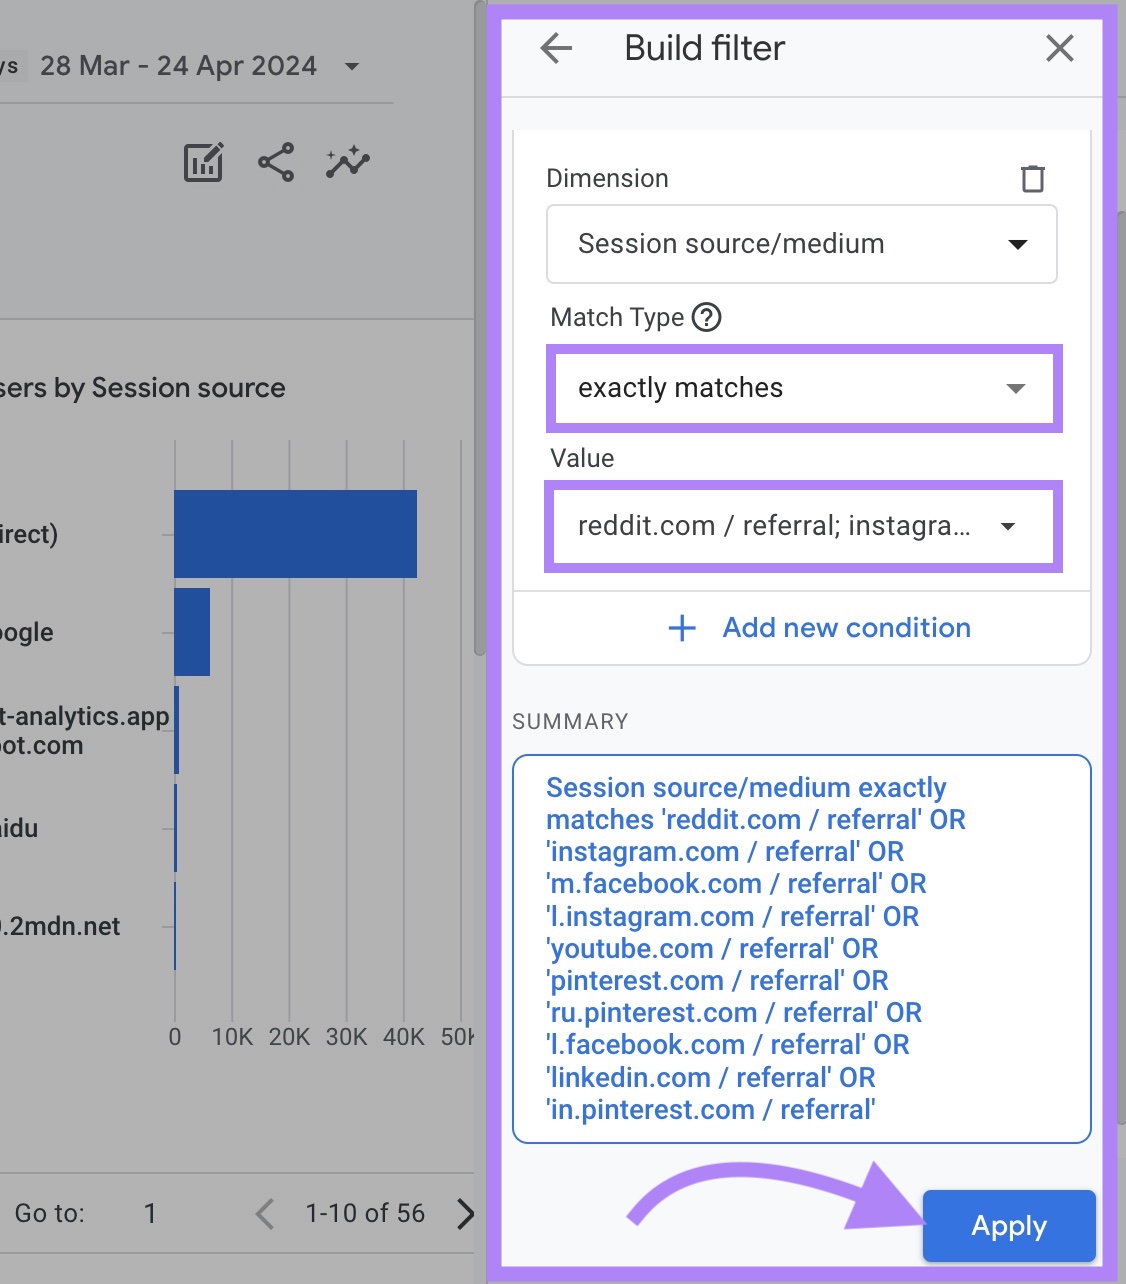The height and width of the screenshot is (1284, 1126).
Task: Delete the dimension using the trash icon
Action: tap(1033, 178)
